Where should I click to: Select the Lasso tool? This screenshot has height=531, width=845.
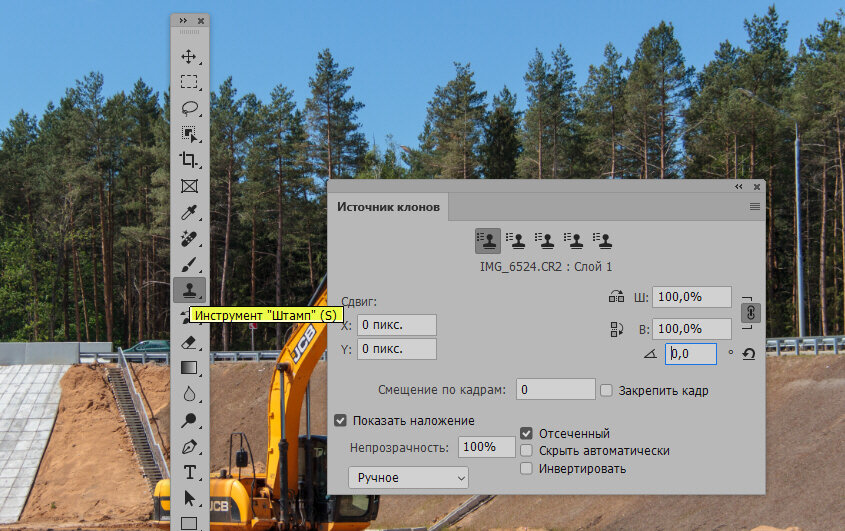tap(189, 108)
